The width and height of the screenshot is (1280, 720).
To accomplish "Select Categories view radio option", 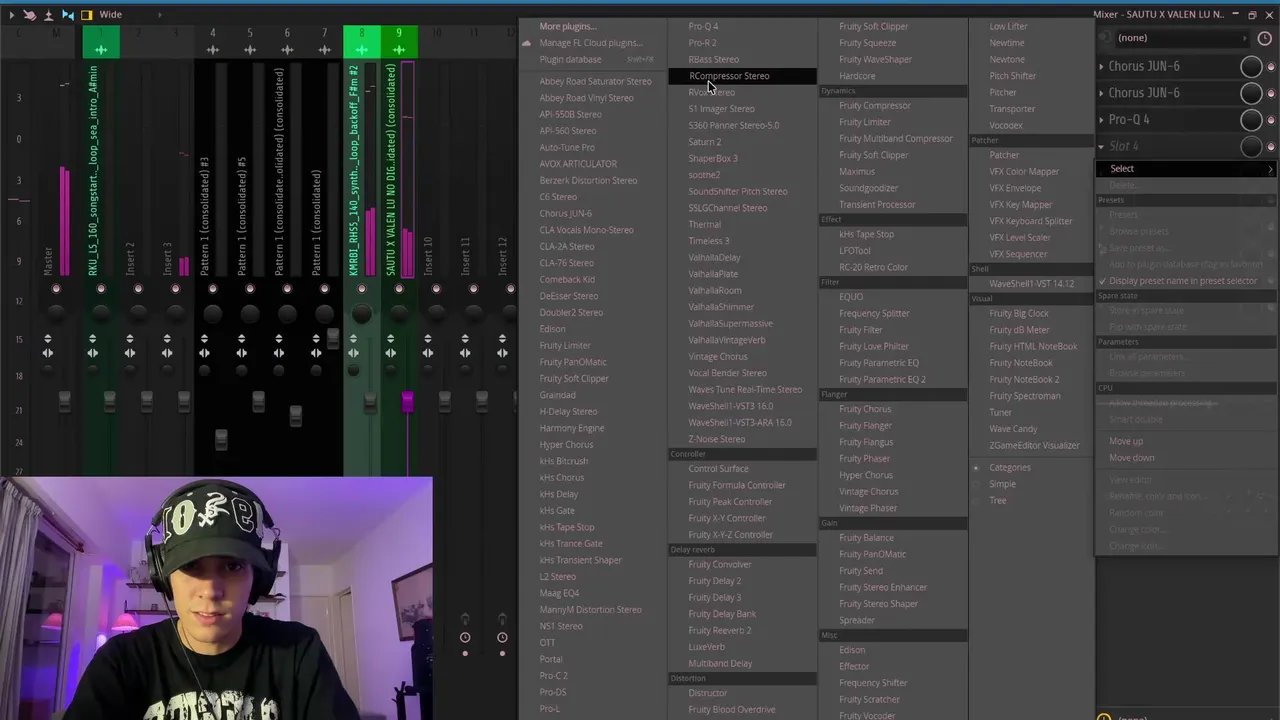I will [1009, 467].
